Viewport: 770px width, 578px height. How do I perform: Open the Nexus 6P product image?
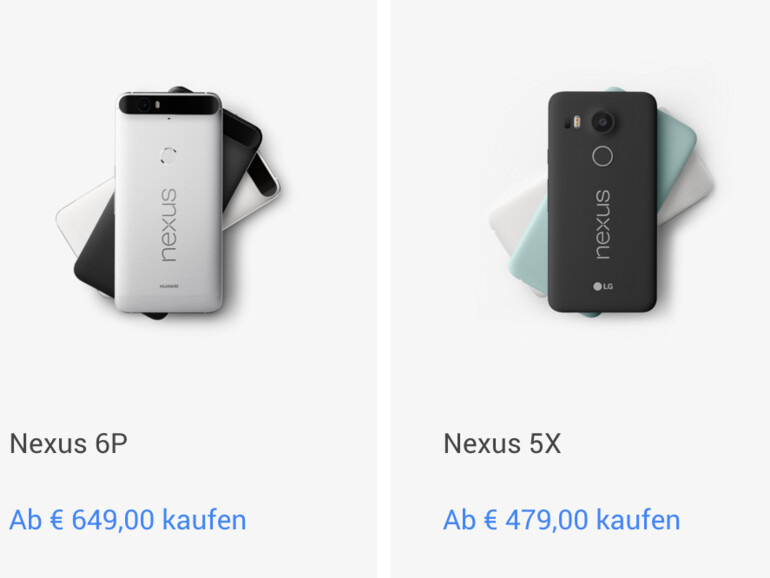coord(168,202)
